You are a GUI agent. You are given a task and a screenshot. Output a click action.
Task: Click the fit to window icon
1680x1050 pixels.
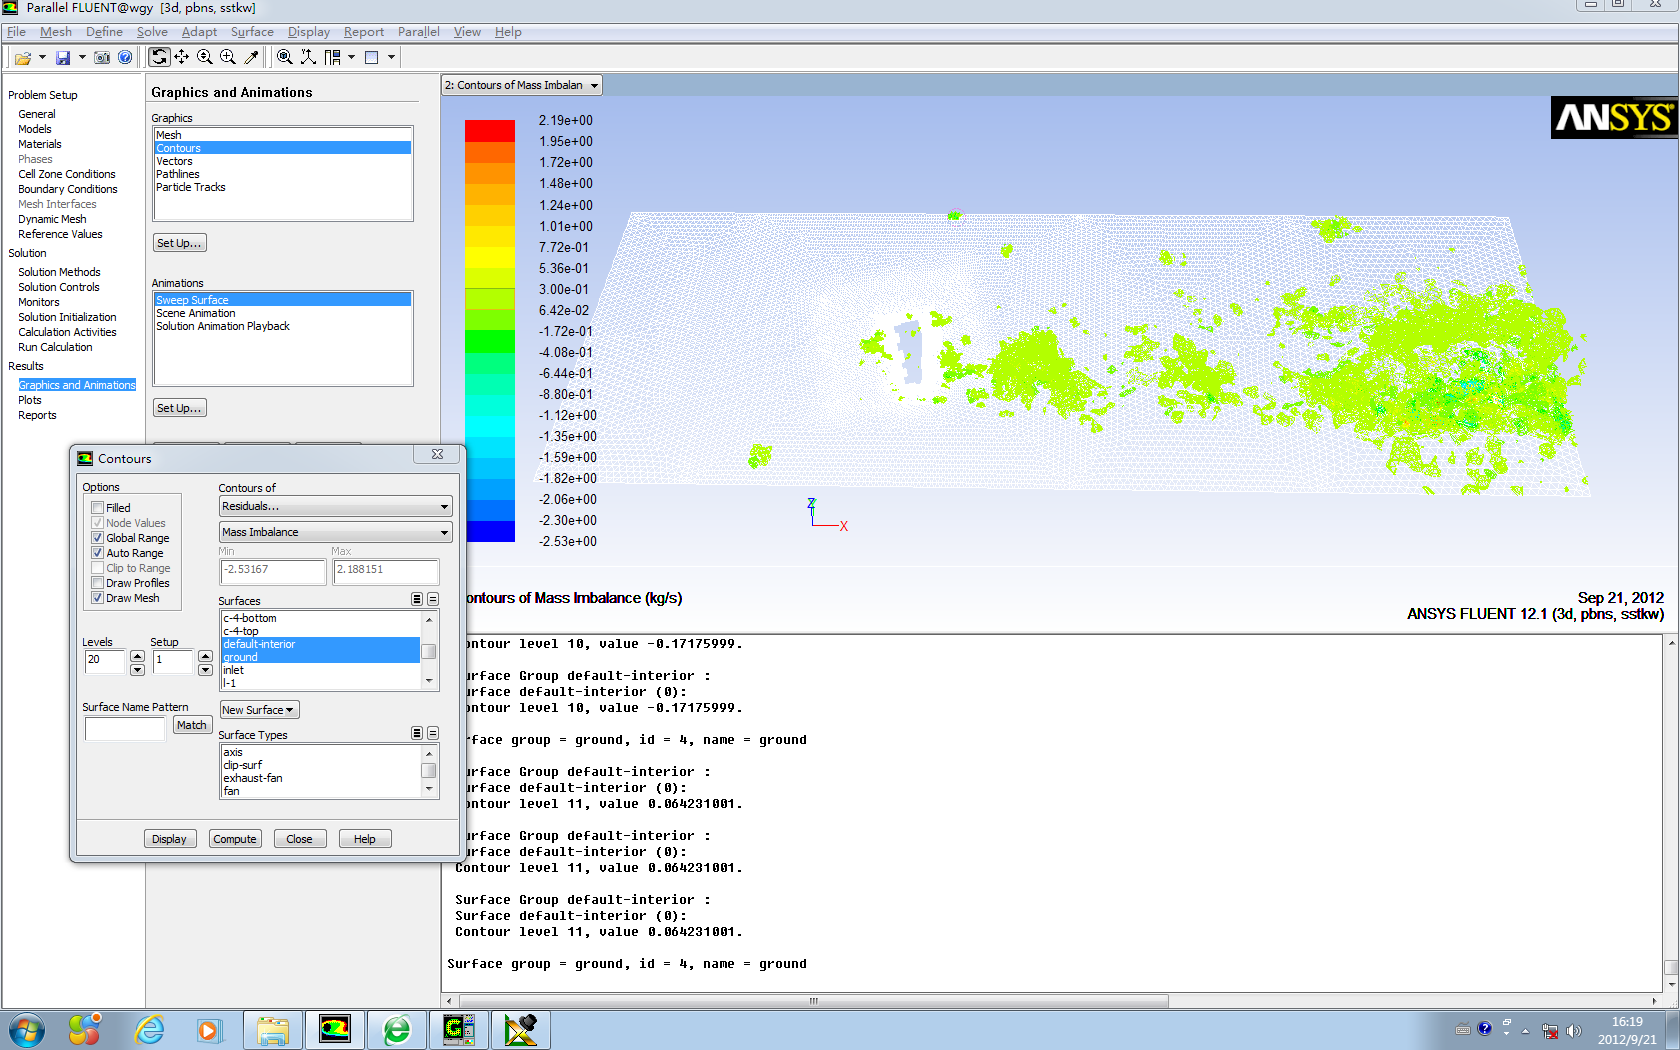[285, 58]
